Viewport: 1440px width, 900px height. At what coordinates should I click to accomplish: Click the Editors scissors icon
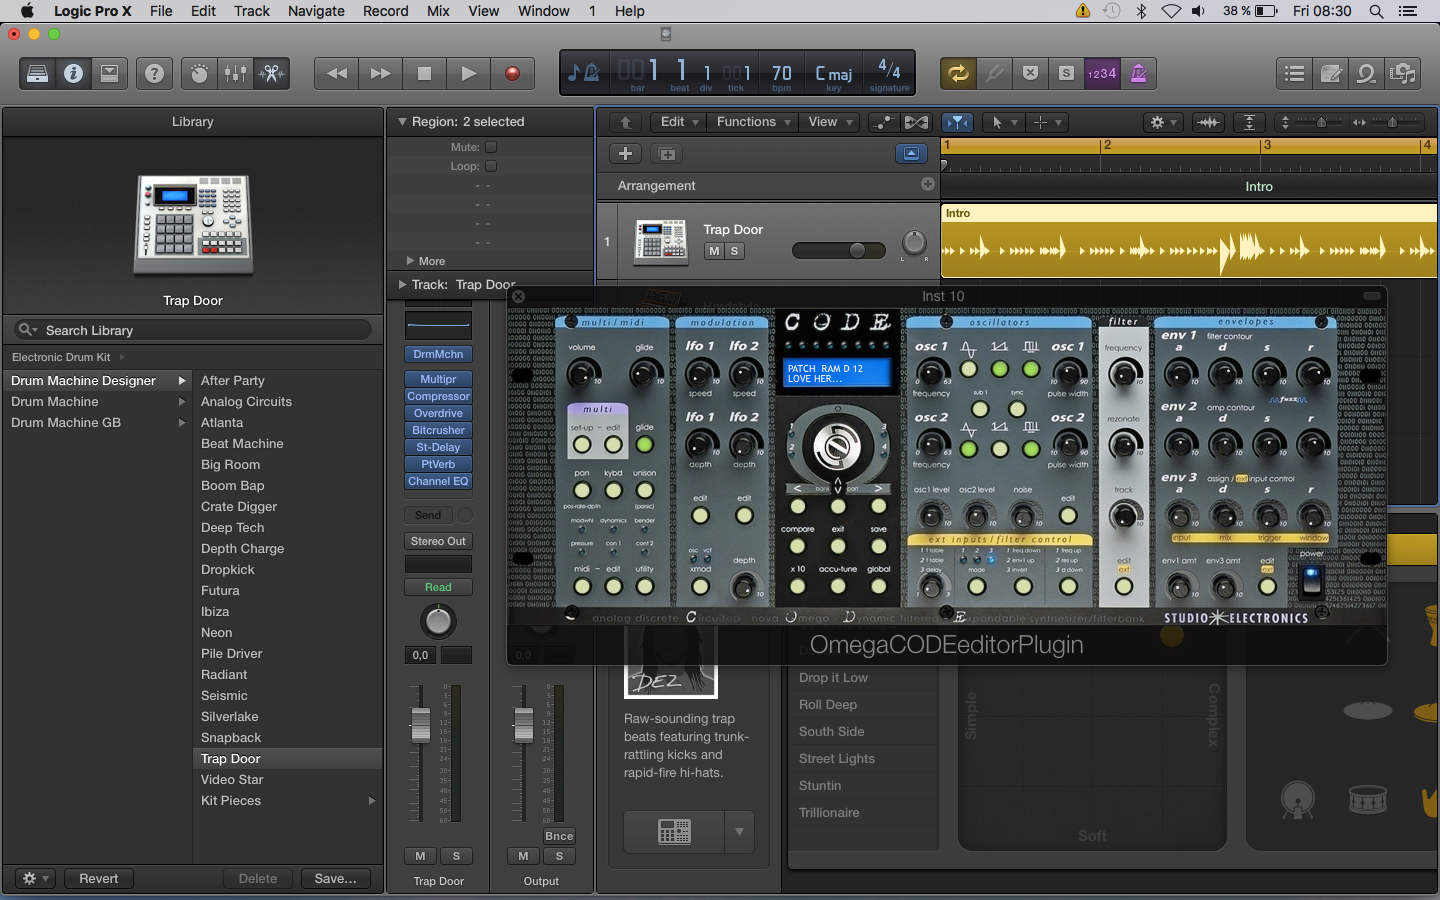click(271, 74)
